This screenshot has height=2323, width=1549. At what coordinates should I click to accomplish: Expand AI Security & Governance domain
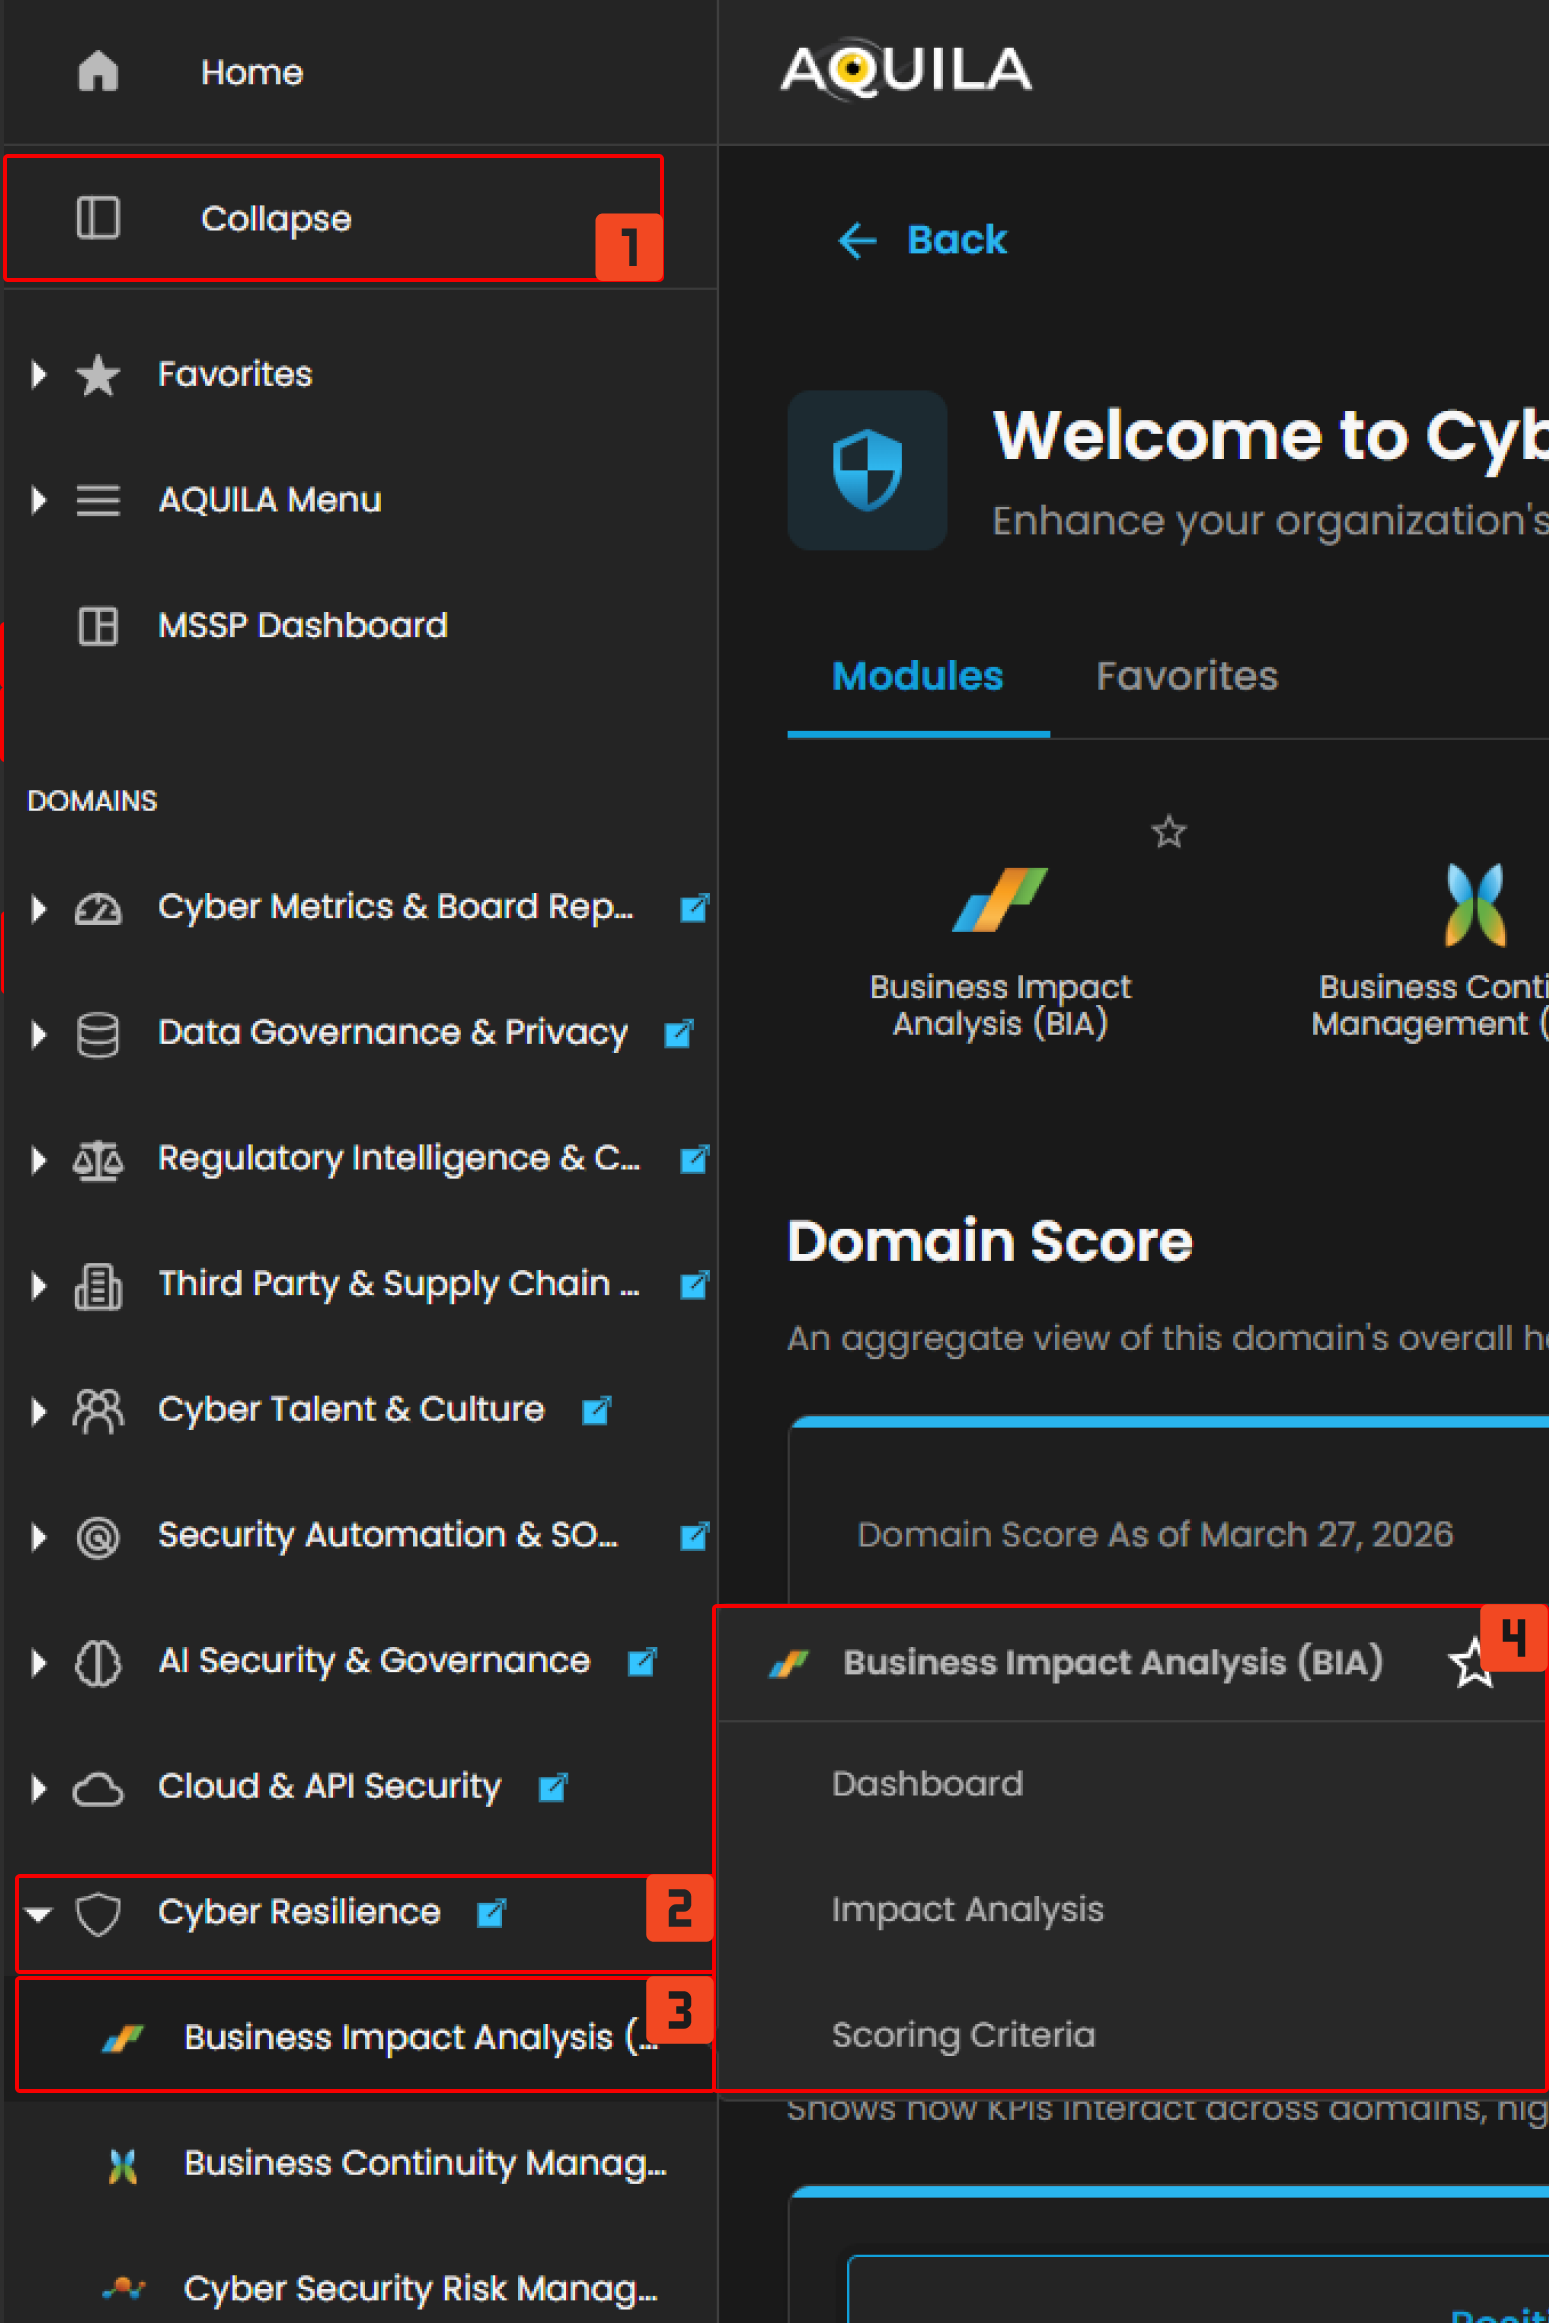(x=39, y=1663)
